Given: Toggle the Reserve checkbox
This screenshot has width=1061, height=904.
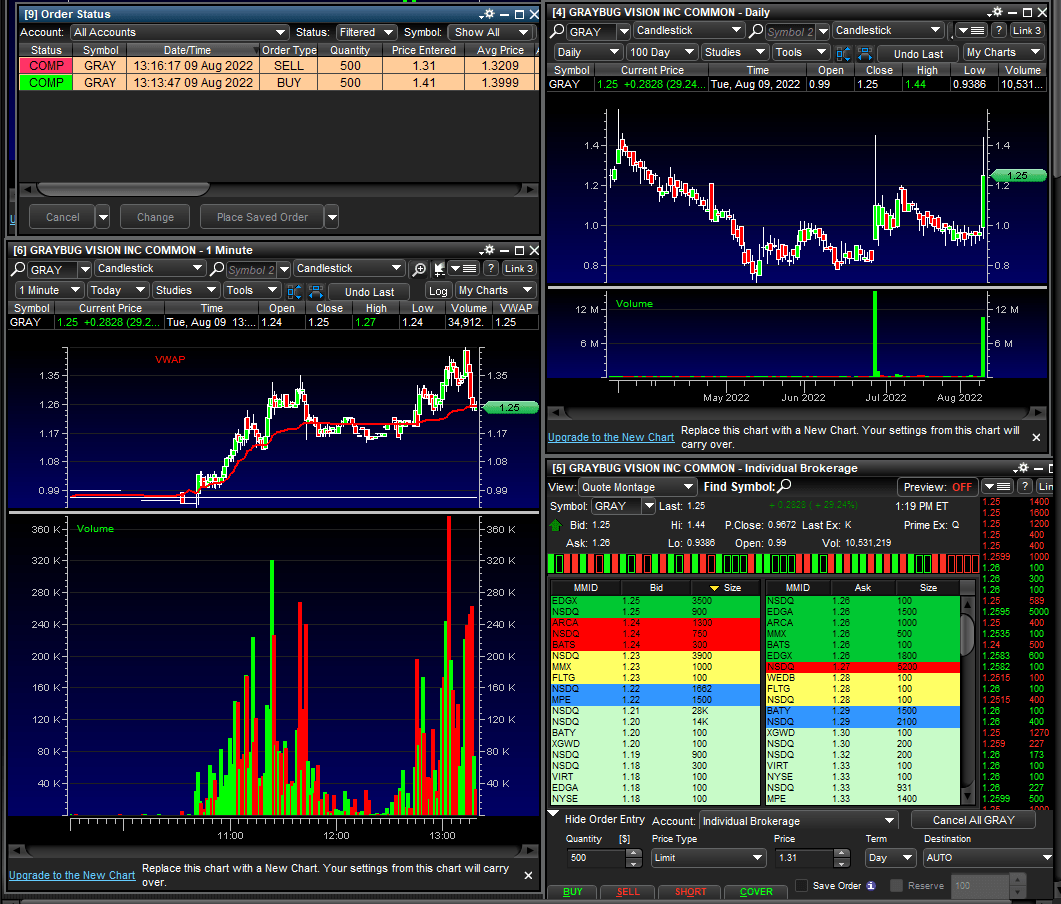Looking at the screenshot, I should tap(897, 885).
